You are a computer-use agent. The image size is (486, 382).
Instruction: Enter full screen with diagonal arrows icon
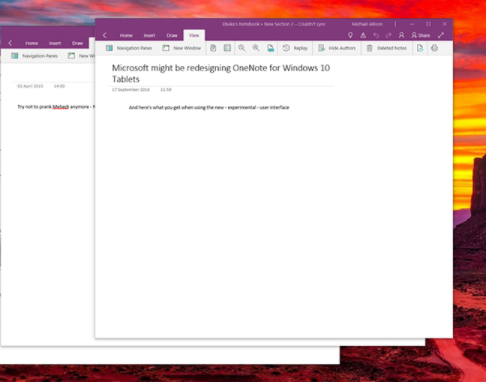point(441,35)
